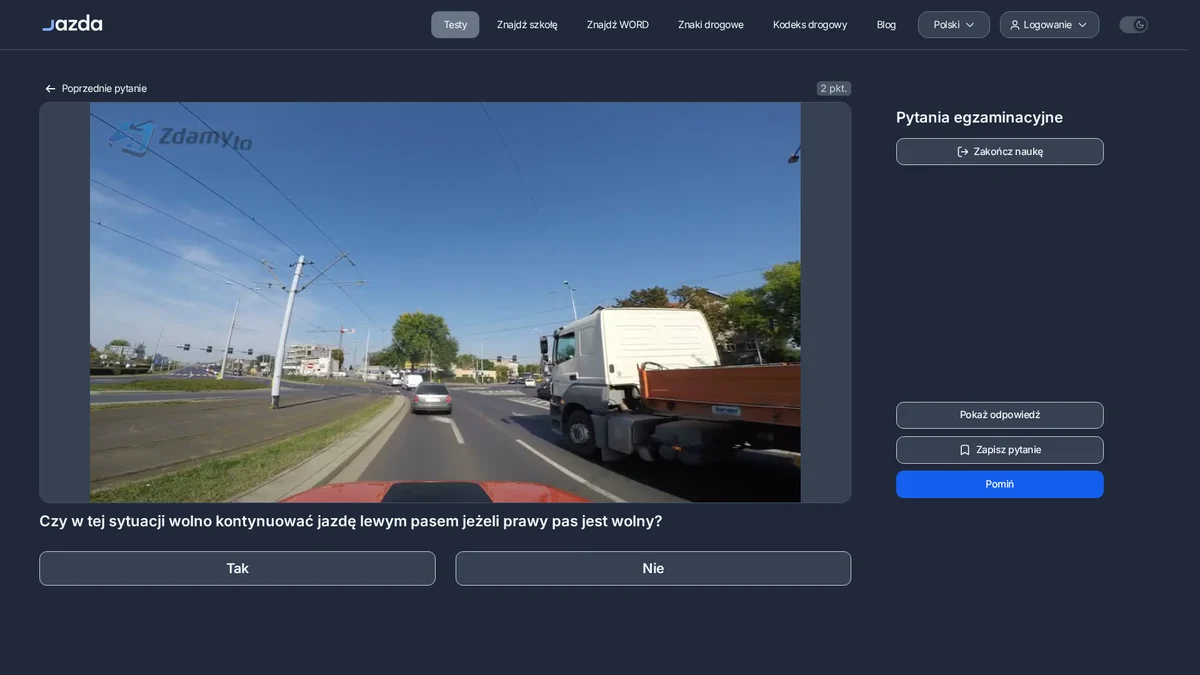Image resolution: width=1200 pixels, height=675 pixels.
Task: Open the Polski language dropdown
Action: (954, 25)
